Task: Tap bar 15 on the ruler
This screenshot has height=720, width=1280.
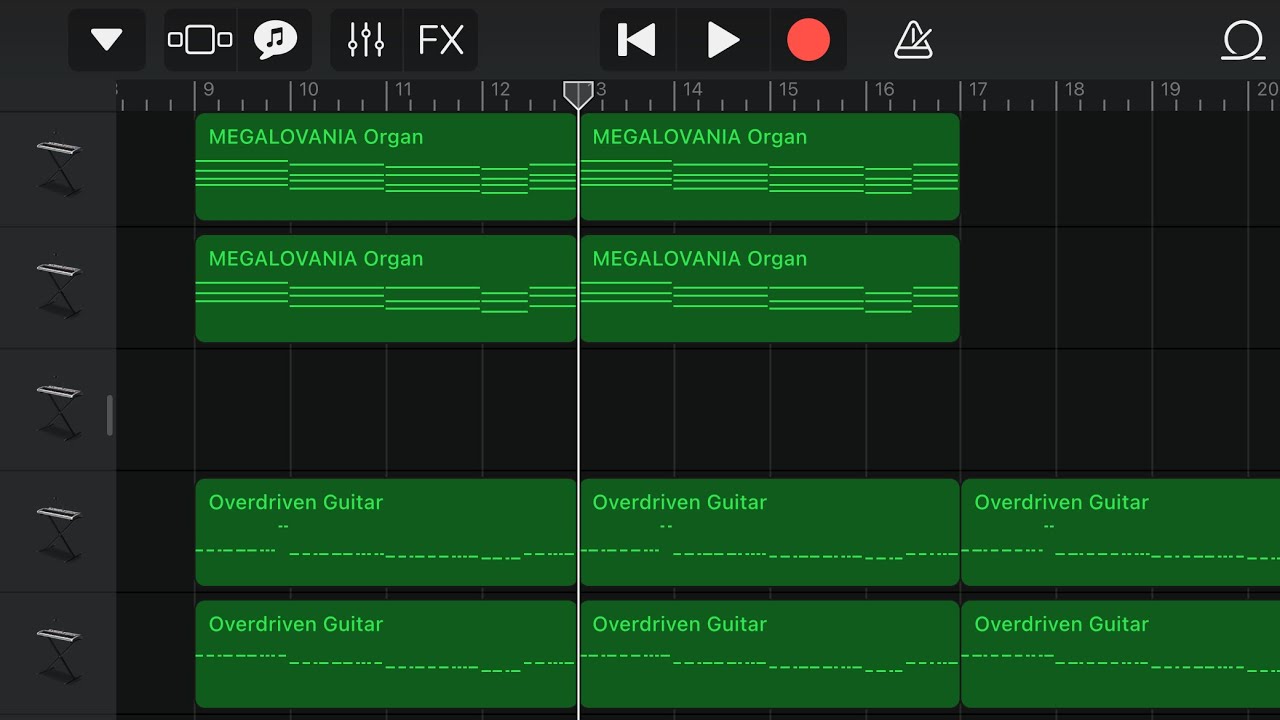Action: [x=788, y=90]
